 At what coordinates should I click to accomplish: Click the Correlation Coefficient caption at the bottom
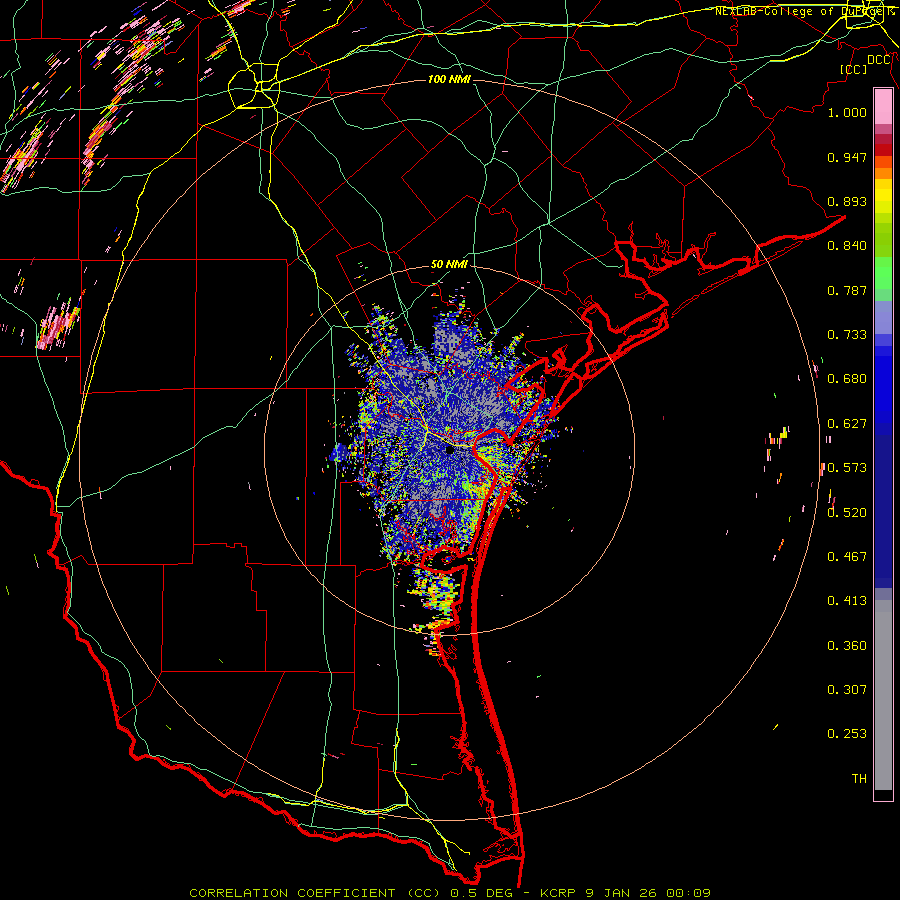point(450,893)
